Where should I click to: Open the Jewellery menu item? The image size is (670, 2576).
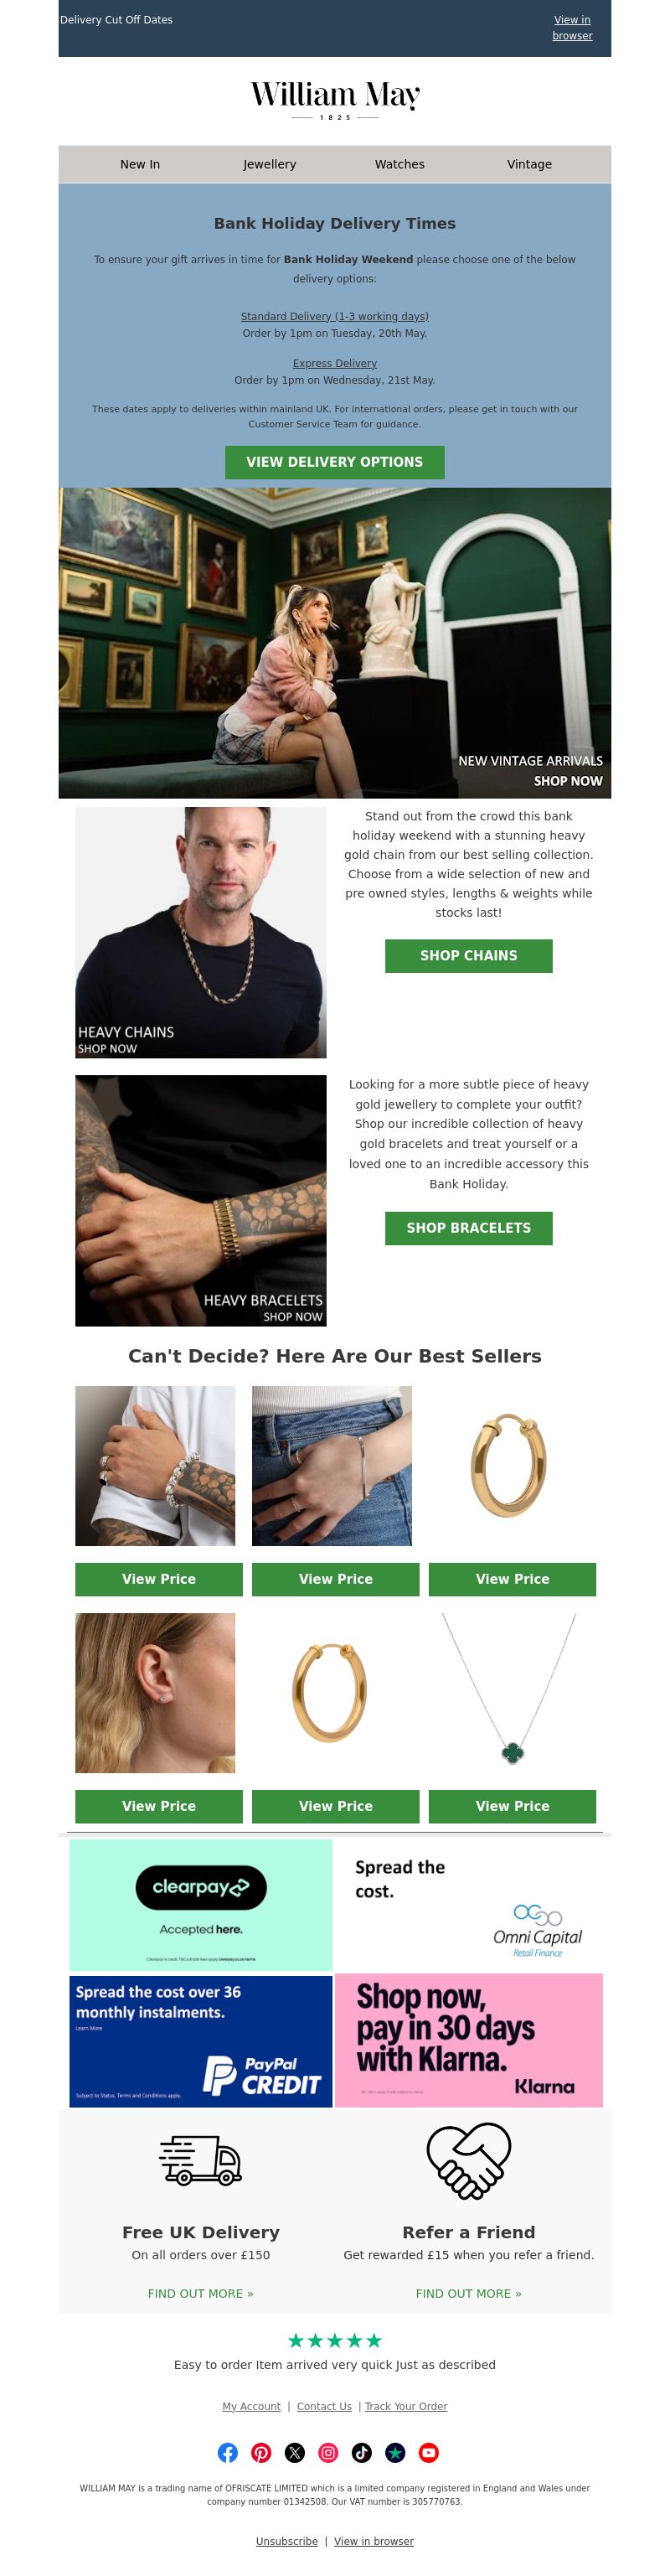270,164
